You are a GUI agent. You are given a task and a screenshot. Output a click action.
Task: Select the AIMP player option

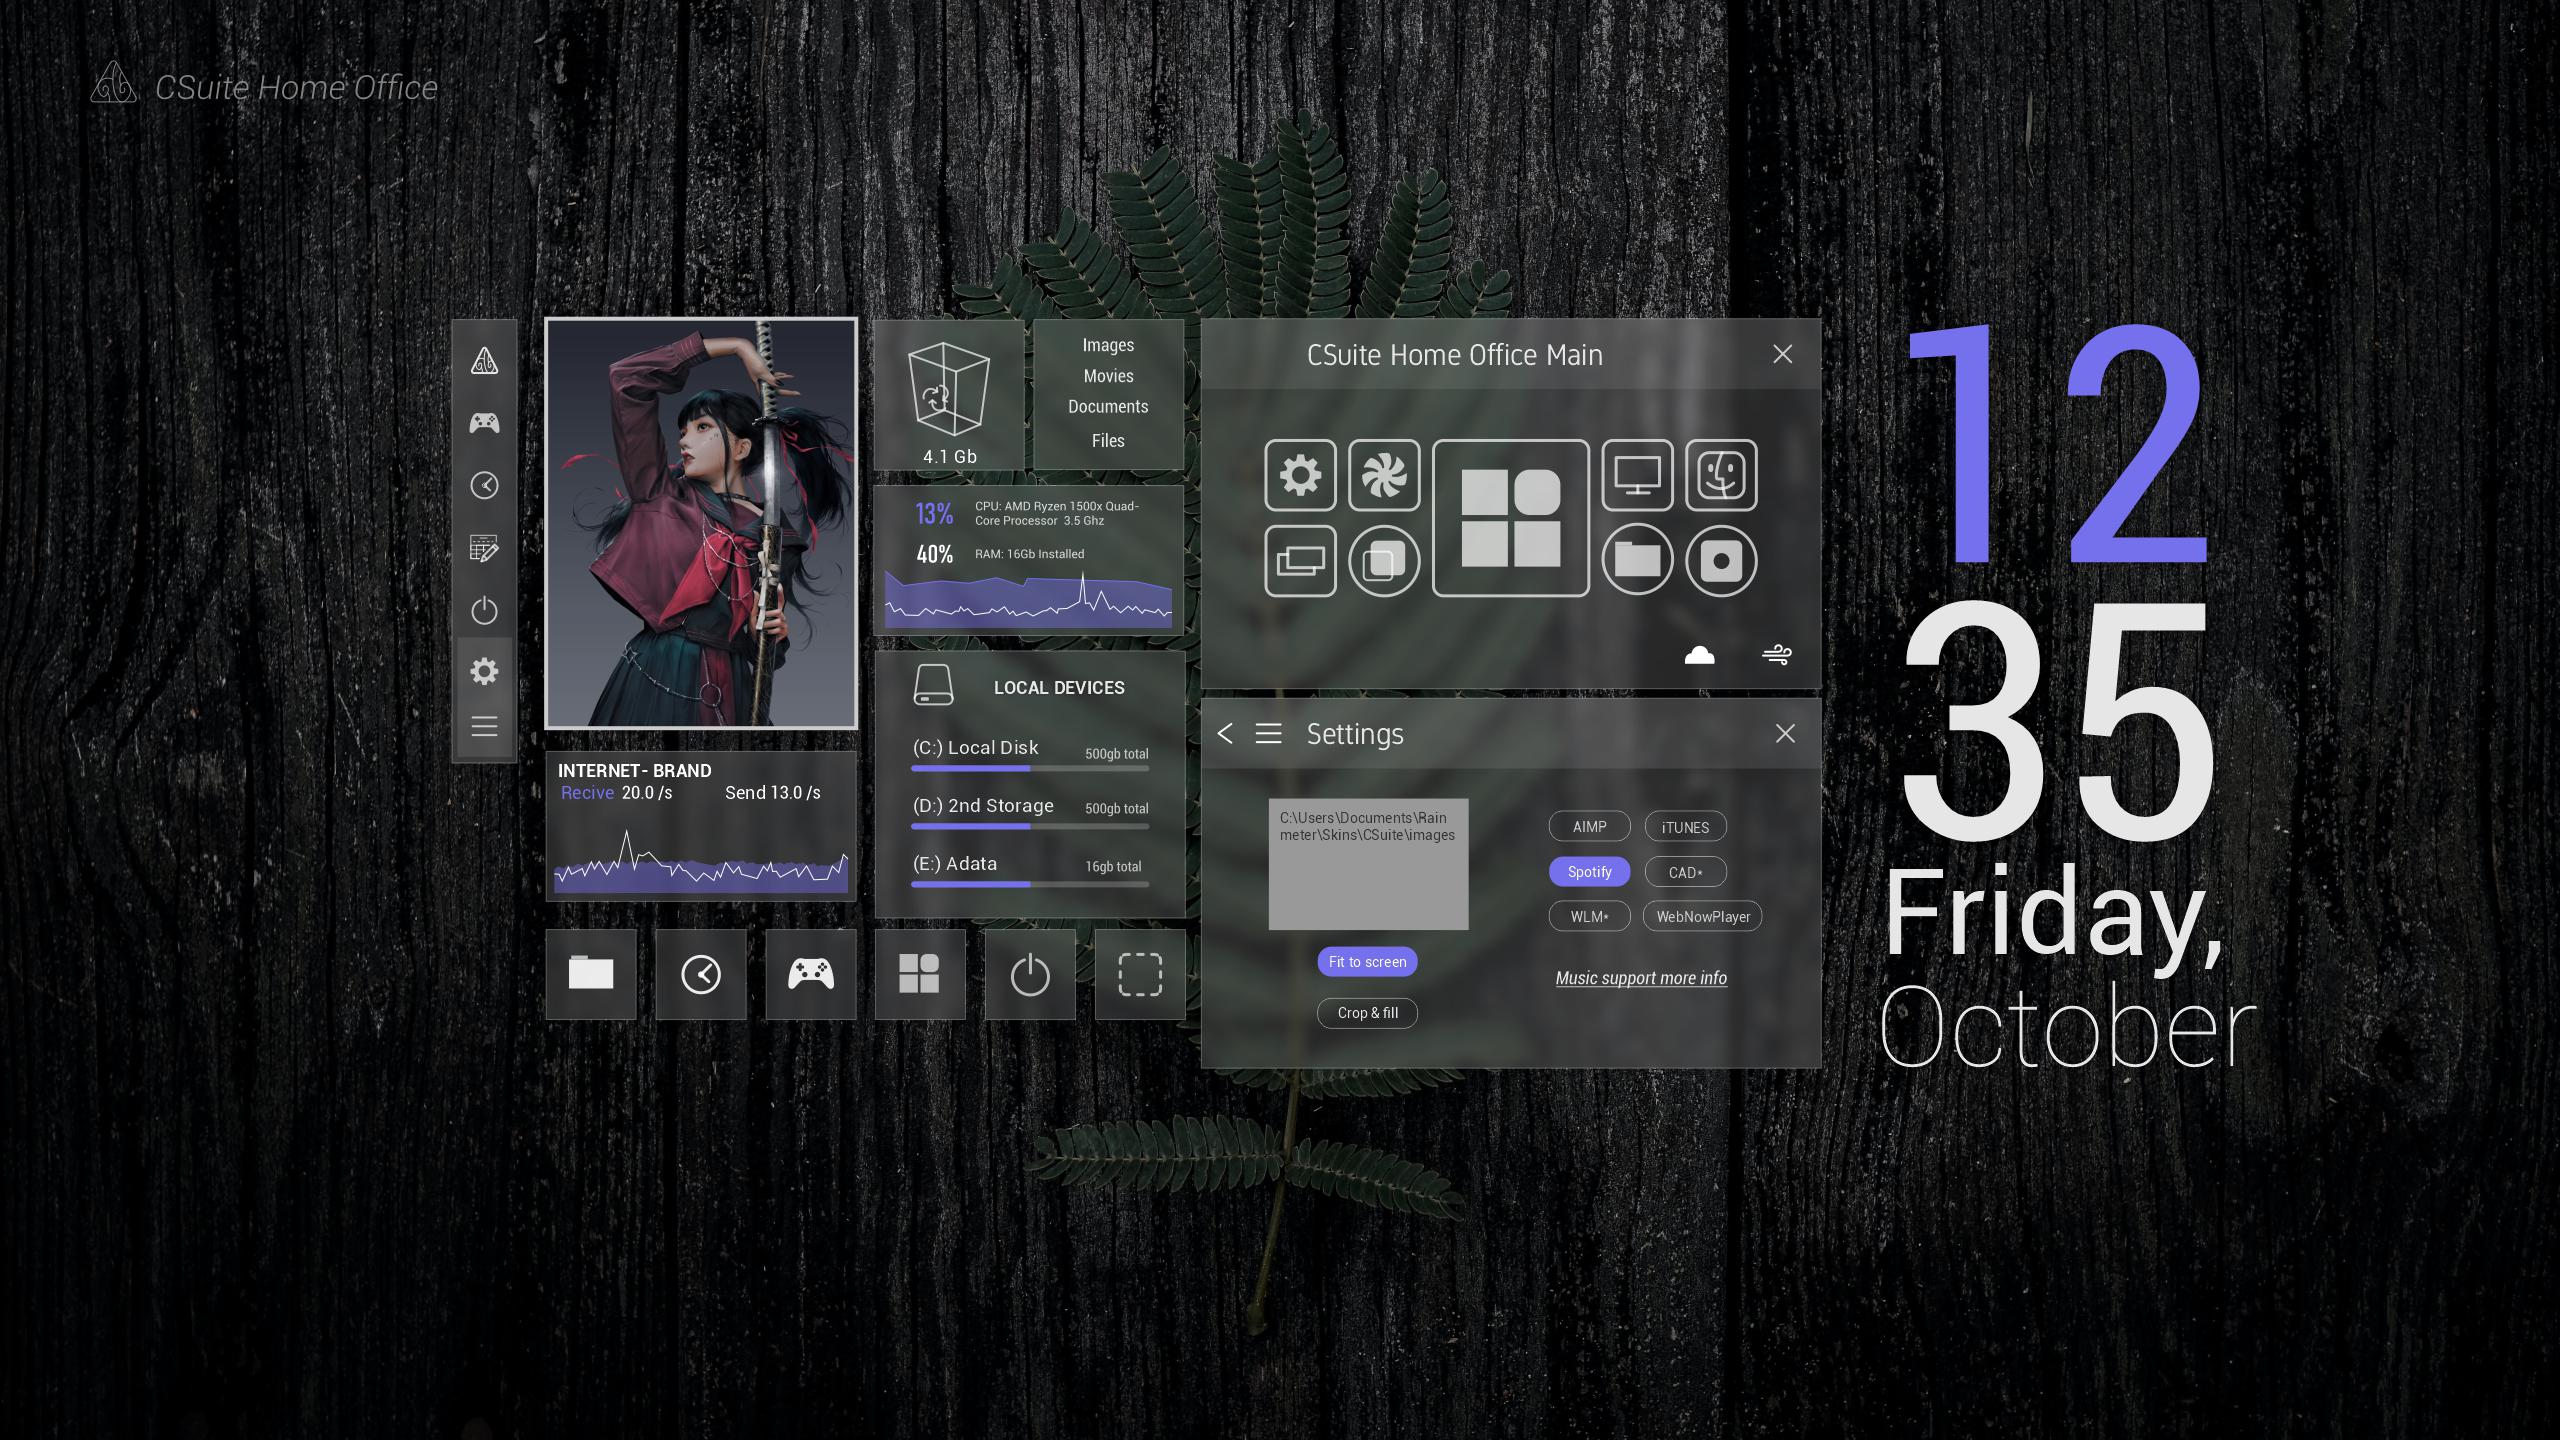coord(1589,827)
